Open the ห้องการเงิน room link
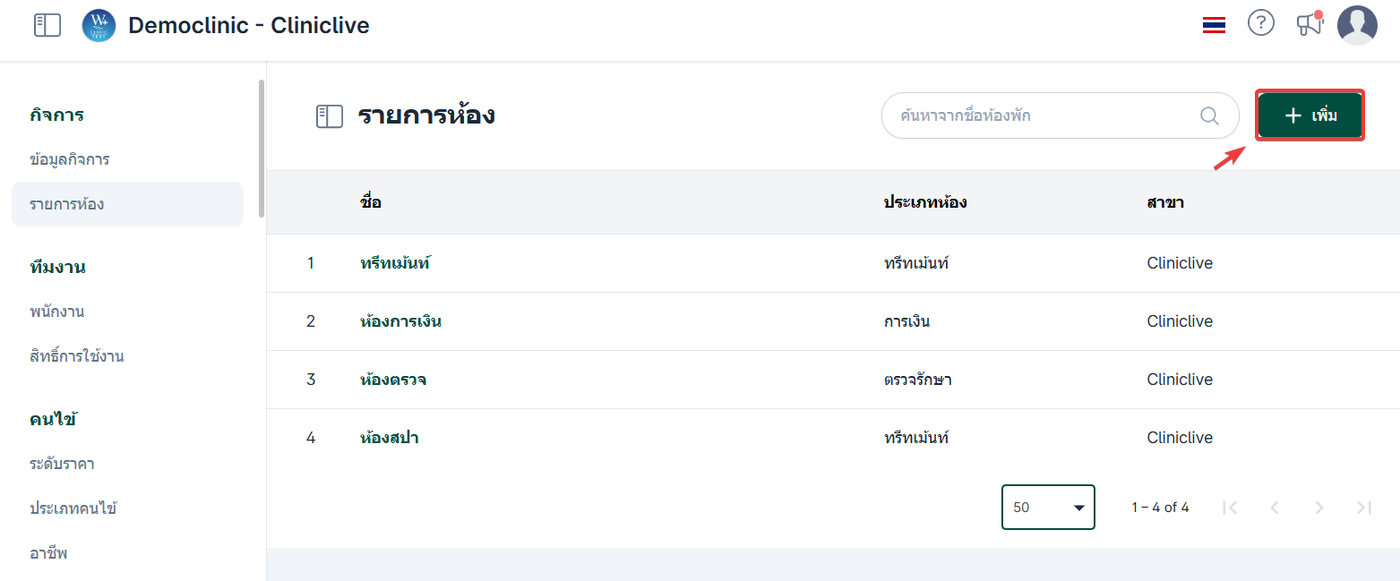This screenshot has height=581, width=1400. pos(400,321)
